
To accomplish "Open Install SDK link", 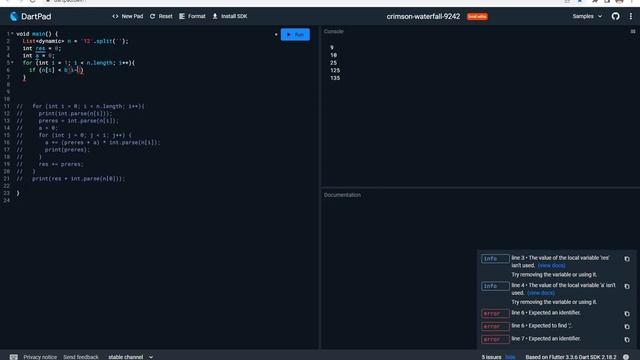I will point(230,16).
